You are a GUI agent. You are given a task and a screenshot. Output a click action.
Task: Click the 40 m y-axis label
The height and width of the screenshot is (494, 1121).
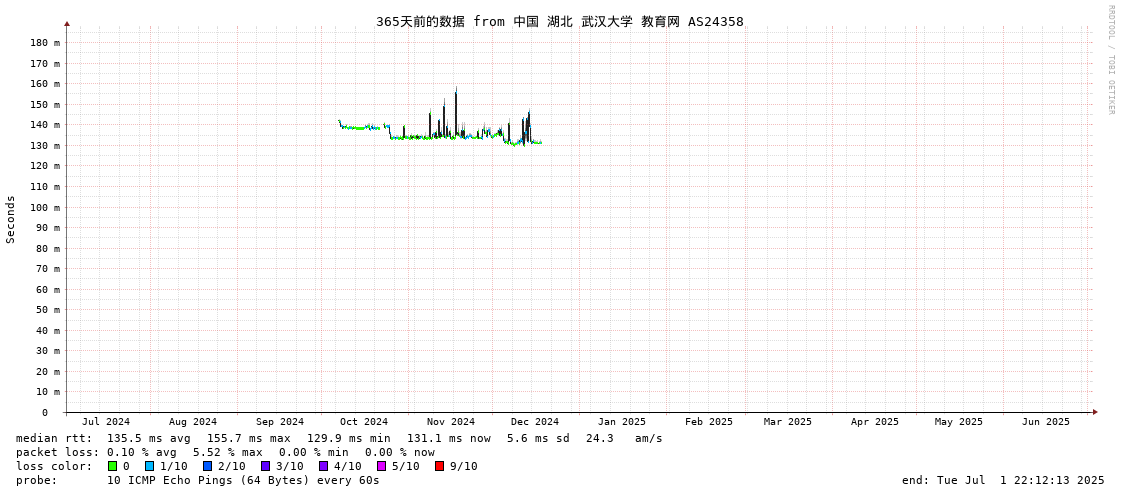click(x=48, y=331)
